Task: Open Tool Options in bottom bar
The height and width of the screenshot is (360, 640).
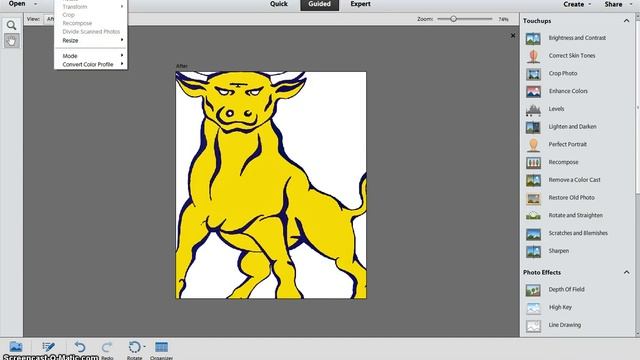Action: click(x=48, y=347)
